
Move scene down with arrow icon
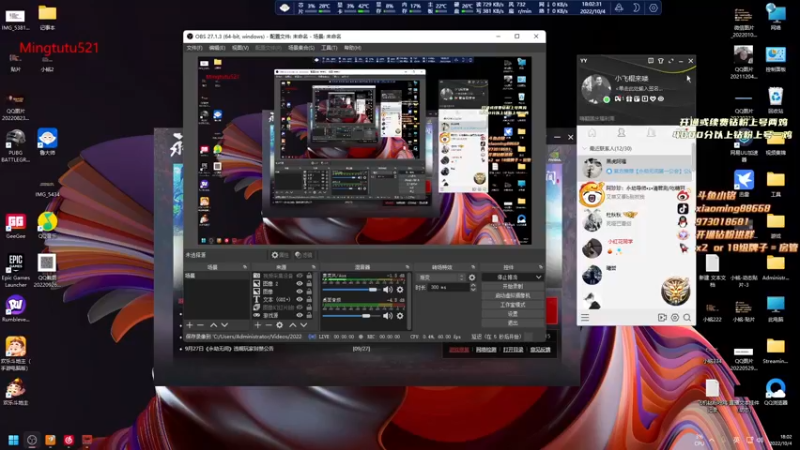pyautogui.click(x=224, y=325)
